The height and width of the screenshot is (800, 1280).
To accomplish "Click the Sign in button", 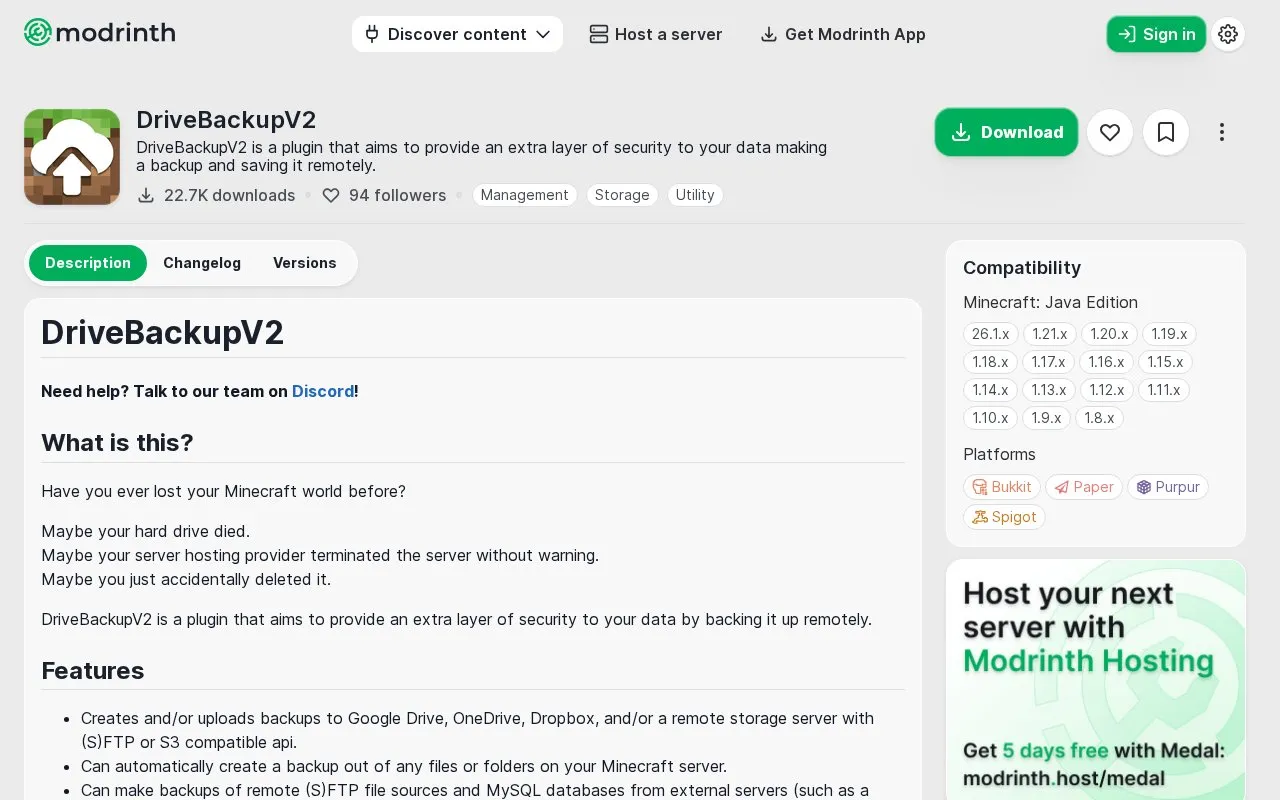I will coord(1156,34).
